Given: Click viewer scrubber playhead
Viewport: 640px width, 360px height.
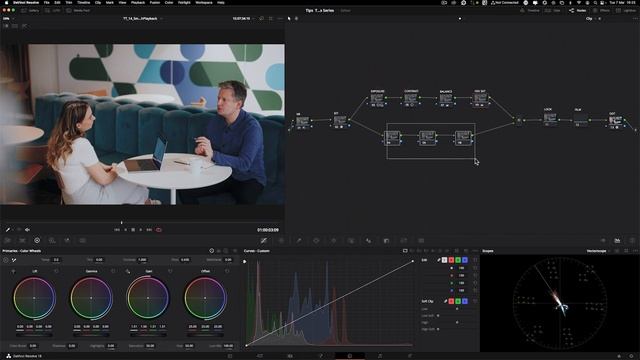Looking at the screenshot, I should pyautogui.click(x=122, y=222).
